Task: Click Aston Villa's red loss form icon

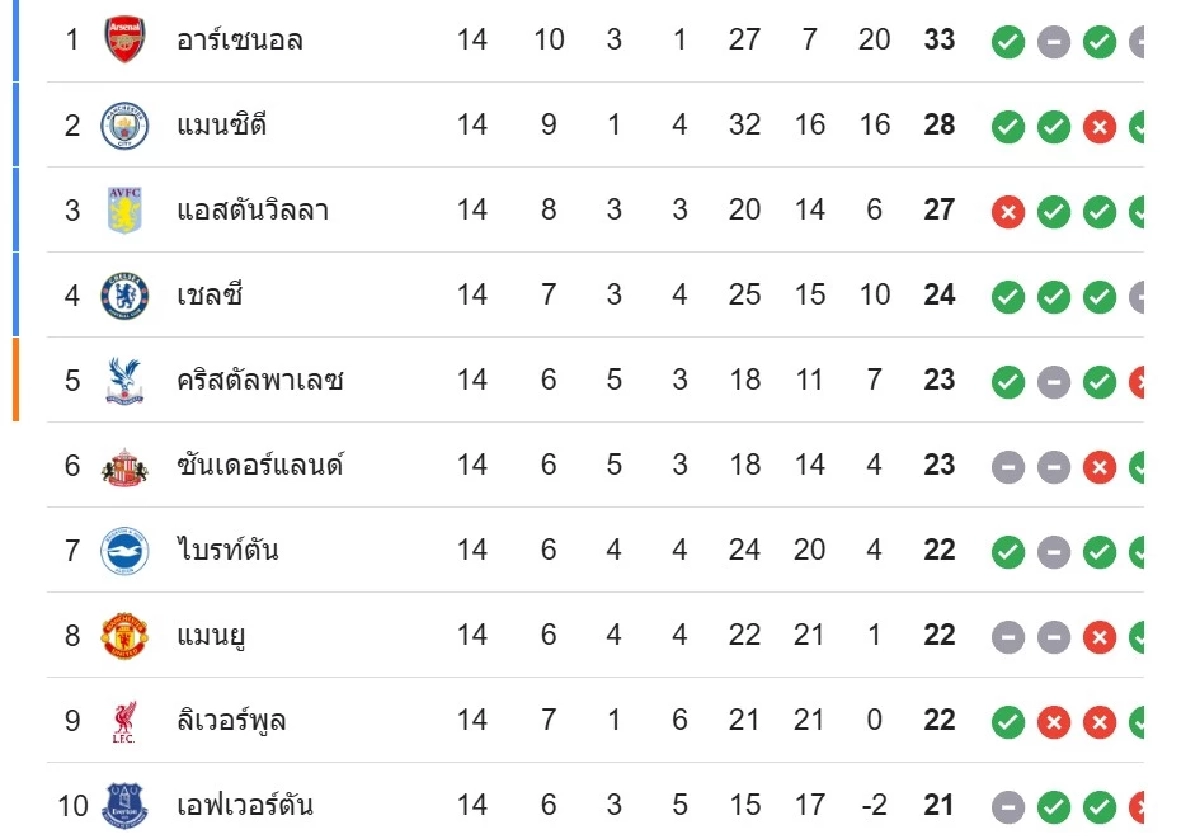Action: [x=1008, y=212]
